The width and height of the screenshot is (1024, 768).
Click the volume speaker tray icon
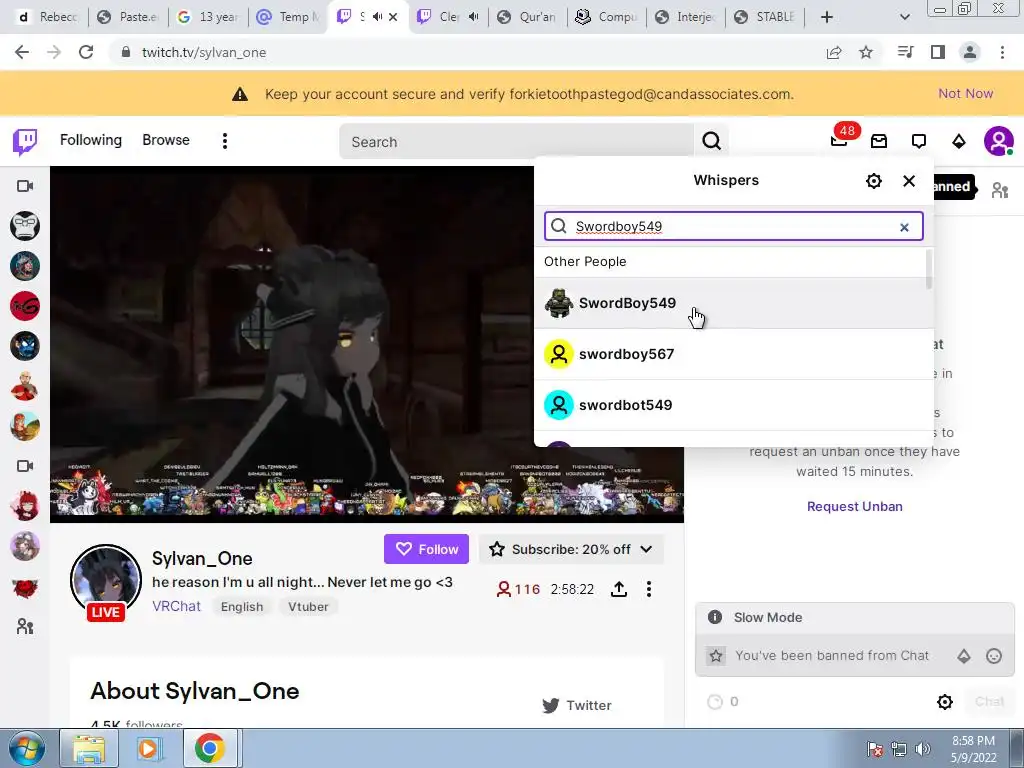click(923, 749)
